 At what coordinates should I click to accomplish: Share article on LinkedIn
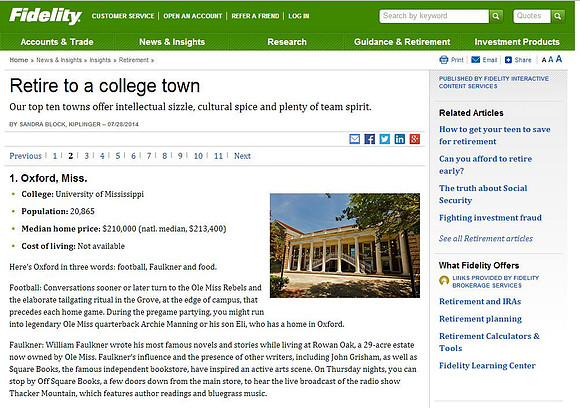[x=399, y=139]
